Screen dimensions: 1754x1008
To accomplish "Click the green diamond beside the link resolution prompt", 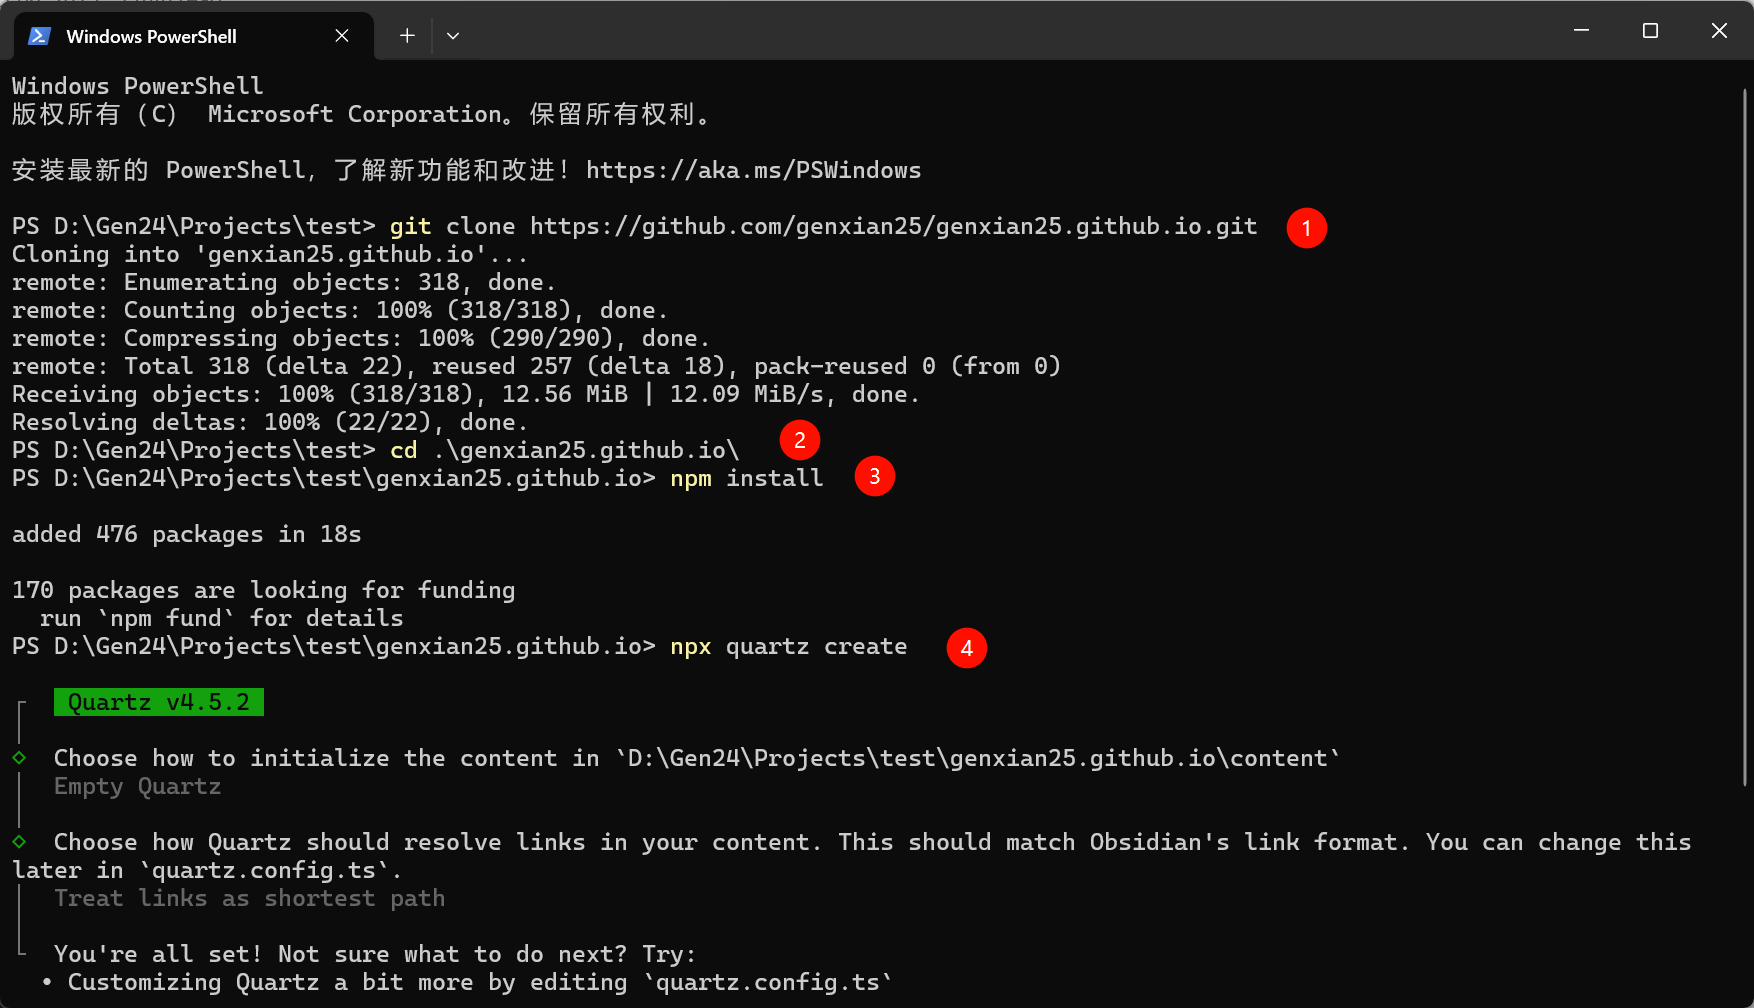I will click(19, 842).
